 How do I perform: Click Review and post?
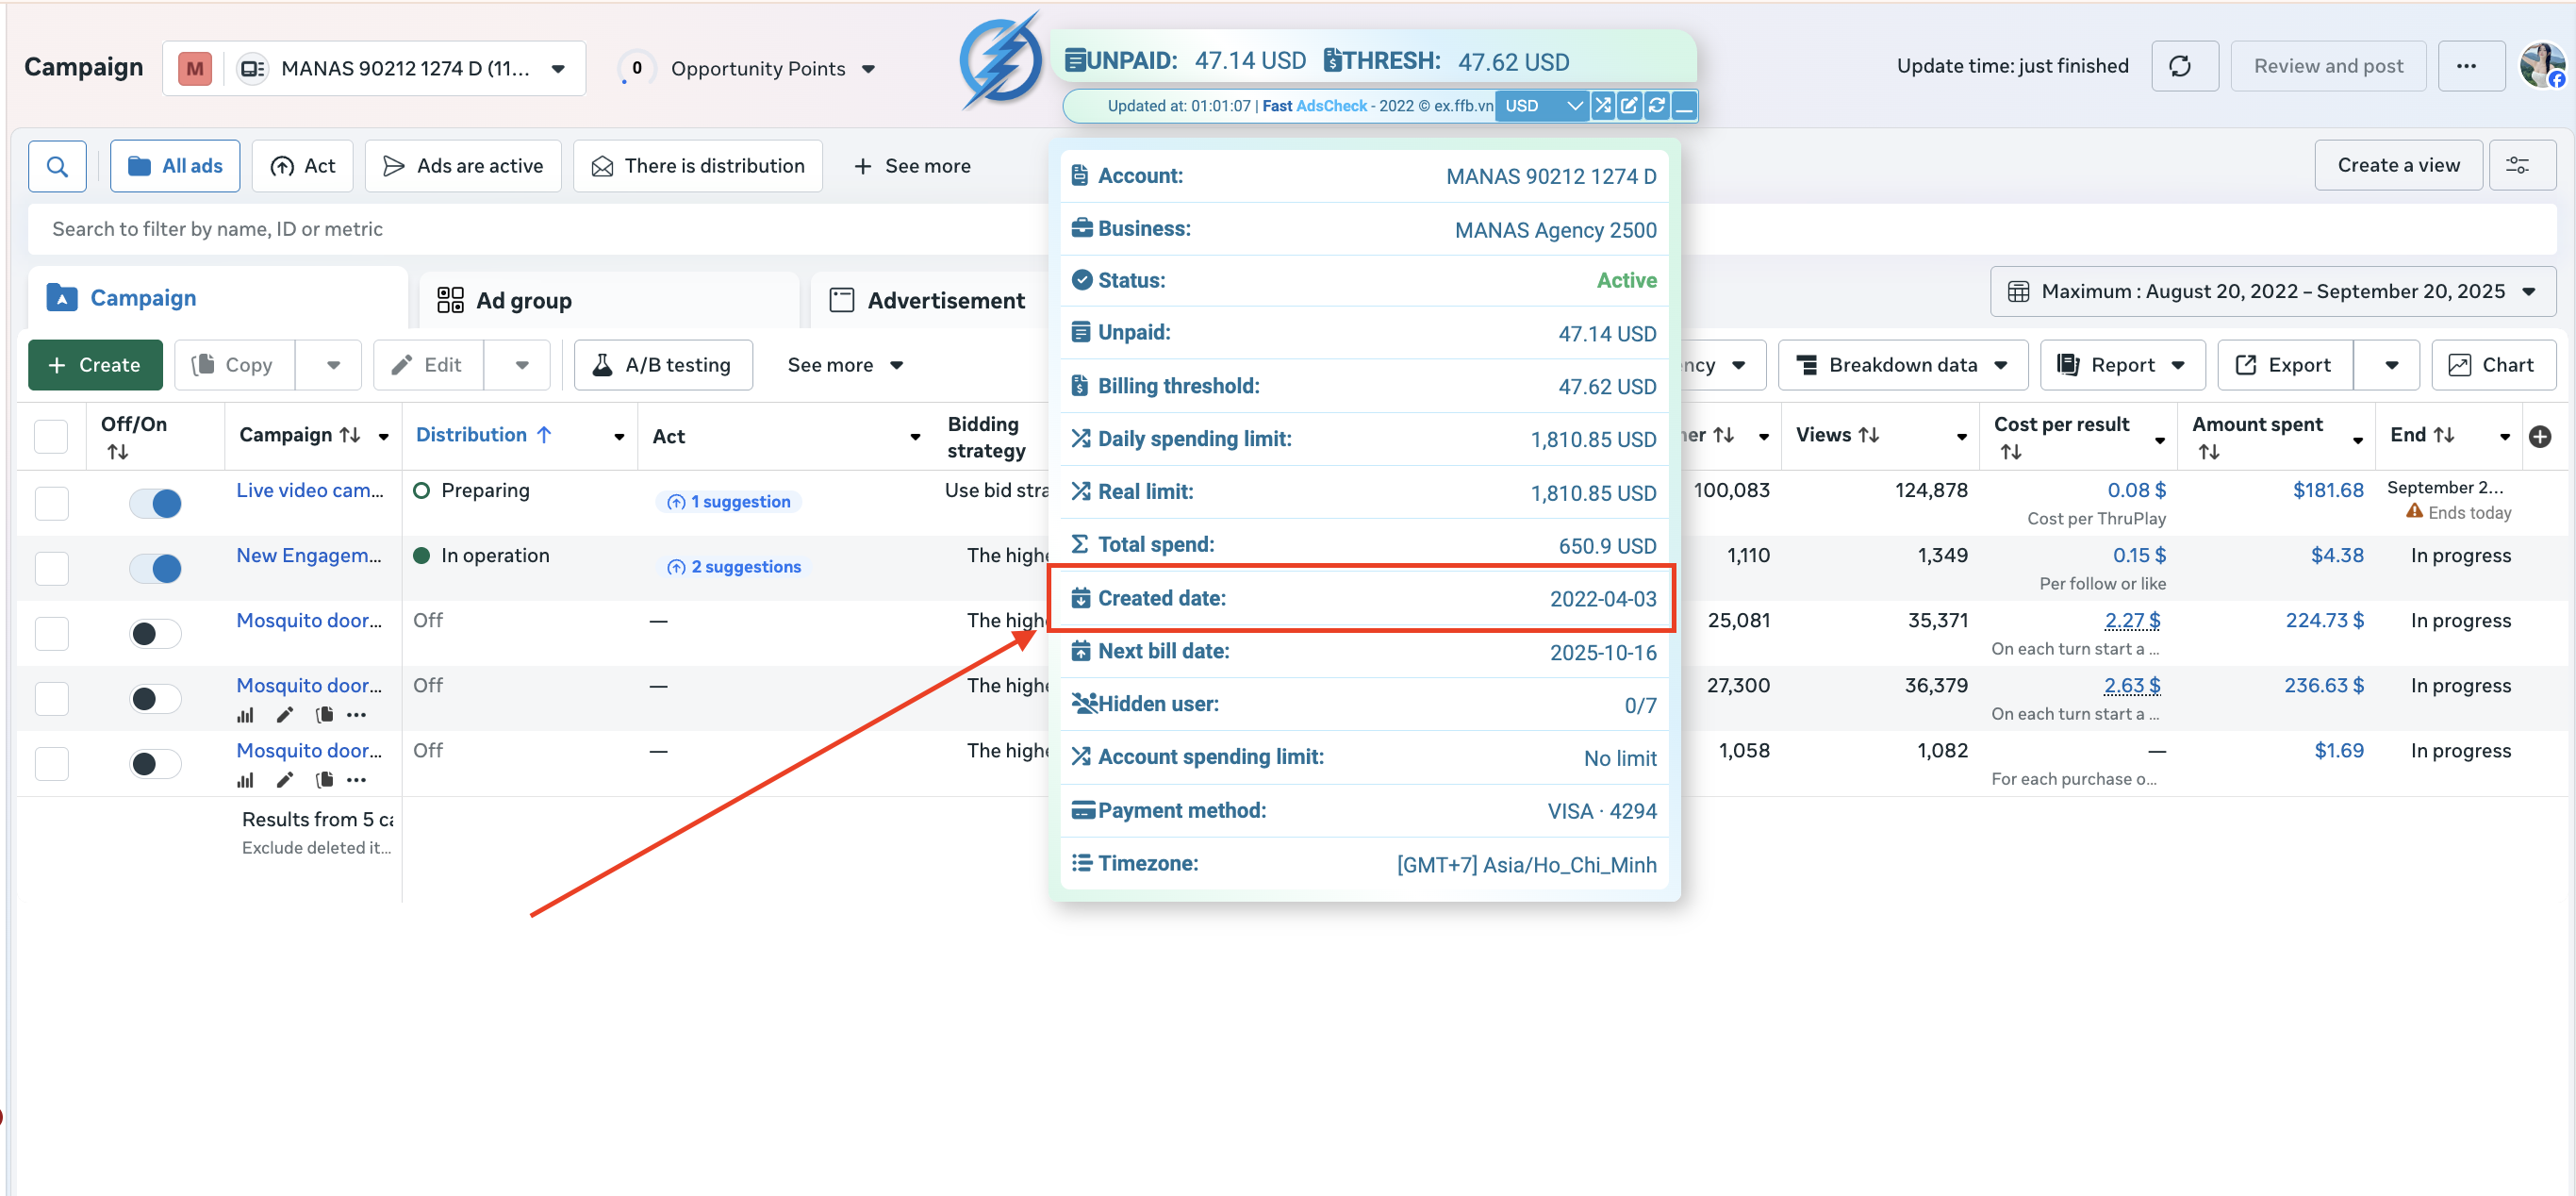click(x=2328, y=66)
